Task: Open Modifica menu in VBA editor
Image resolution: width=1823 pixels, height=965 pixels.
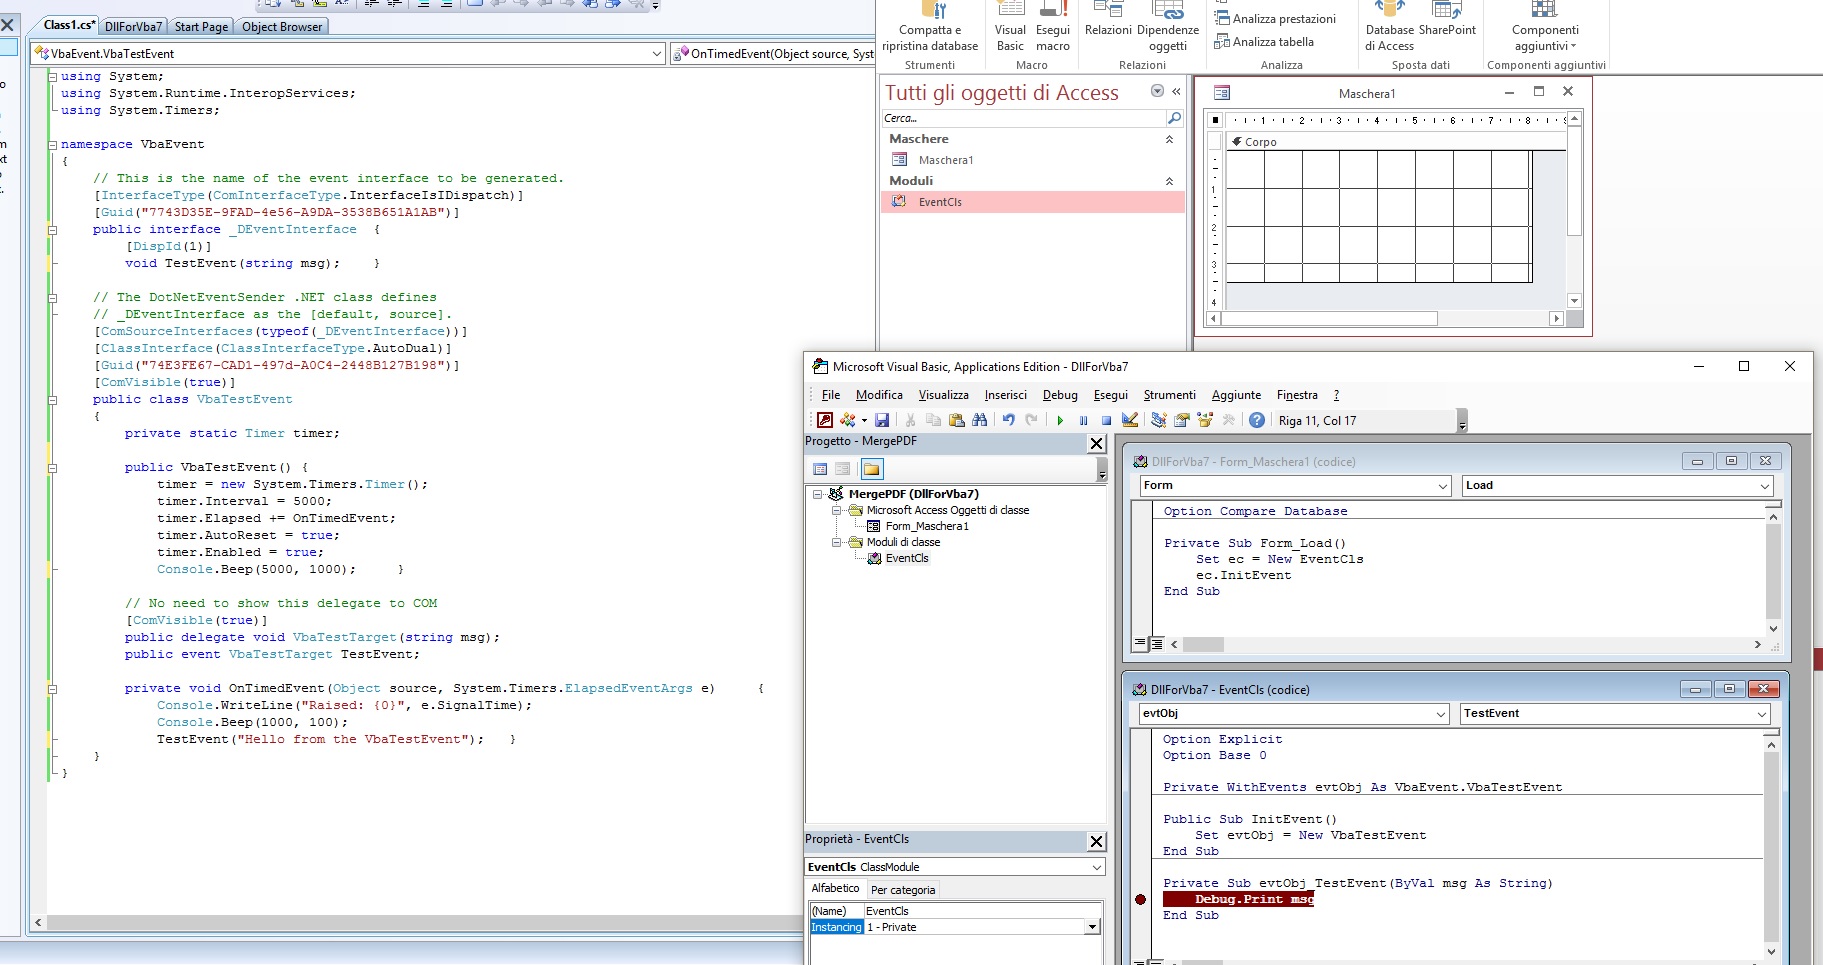Action: pyautogui.click(x=879, y=395)
